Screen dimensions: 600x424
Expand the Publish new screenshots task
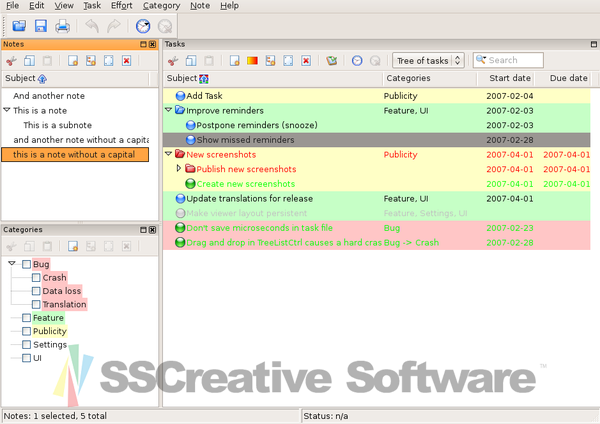pos(178,168)
